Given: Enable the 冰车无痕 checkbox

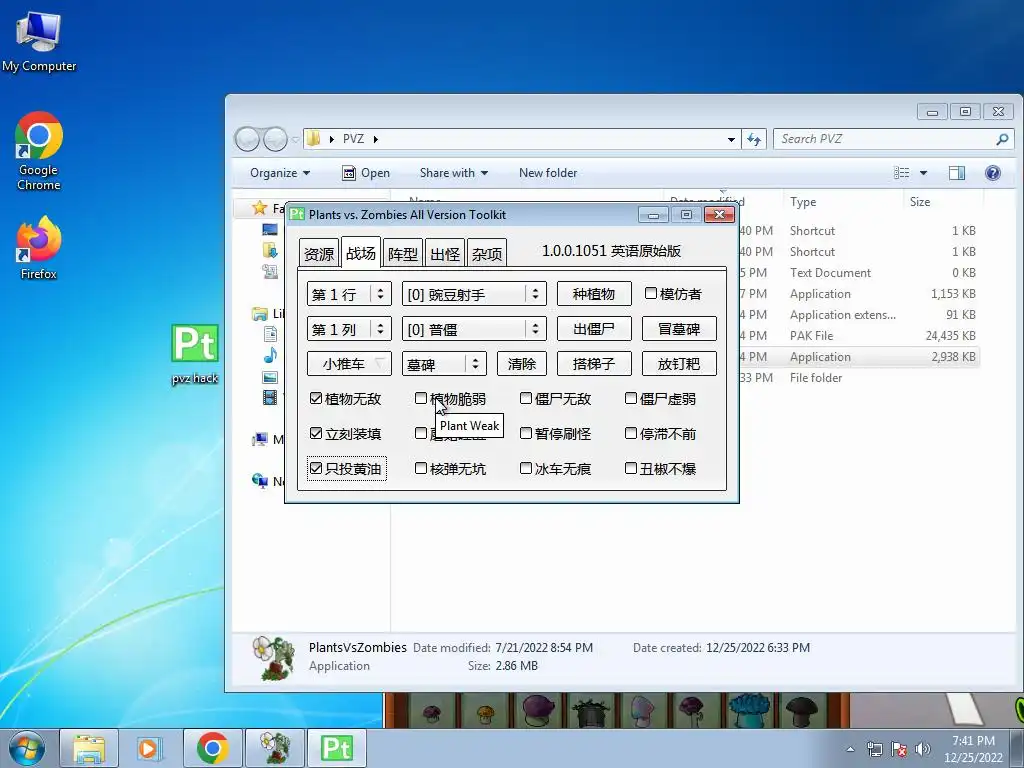Looking at the screenshot, I should click(526, 468).
